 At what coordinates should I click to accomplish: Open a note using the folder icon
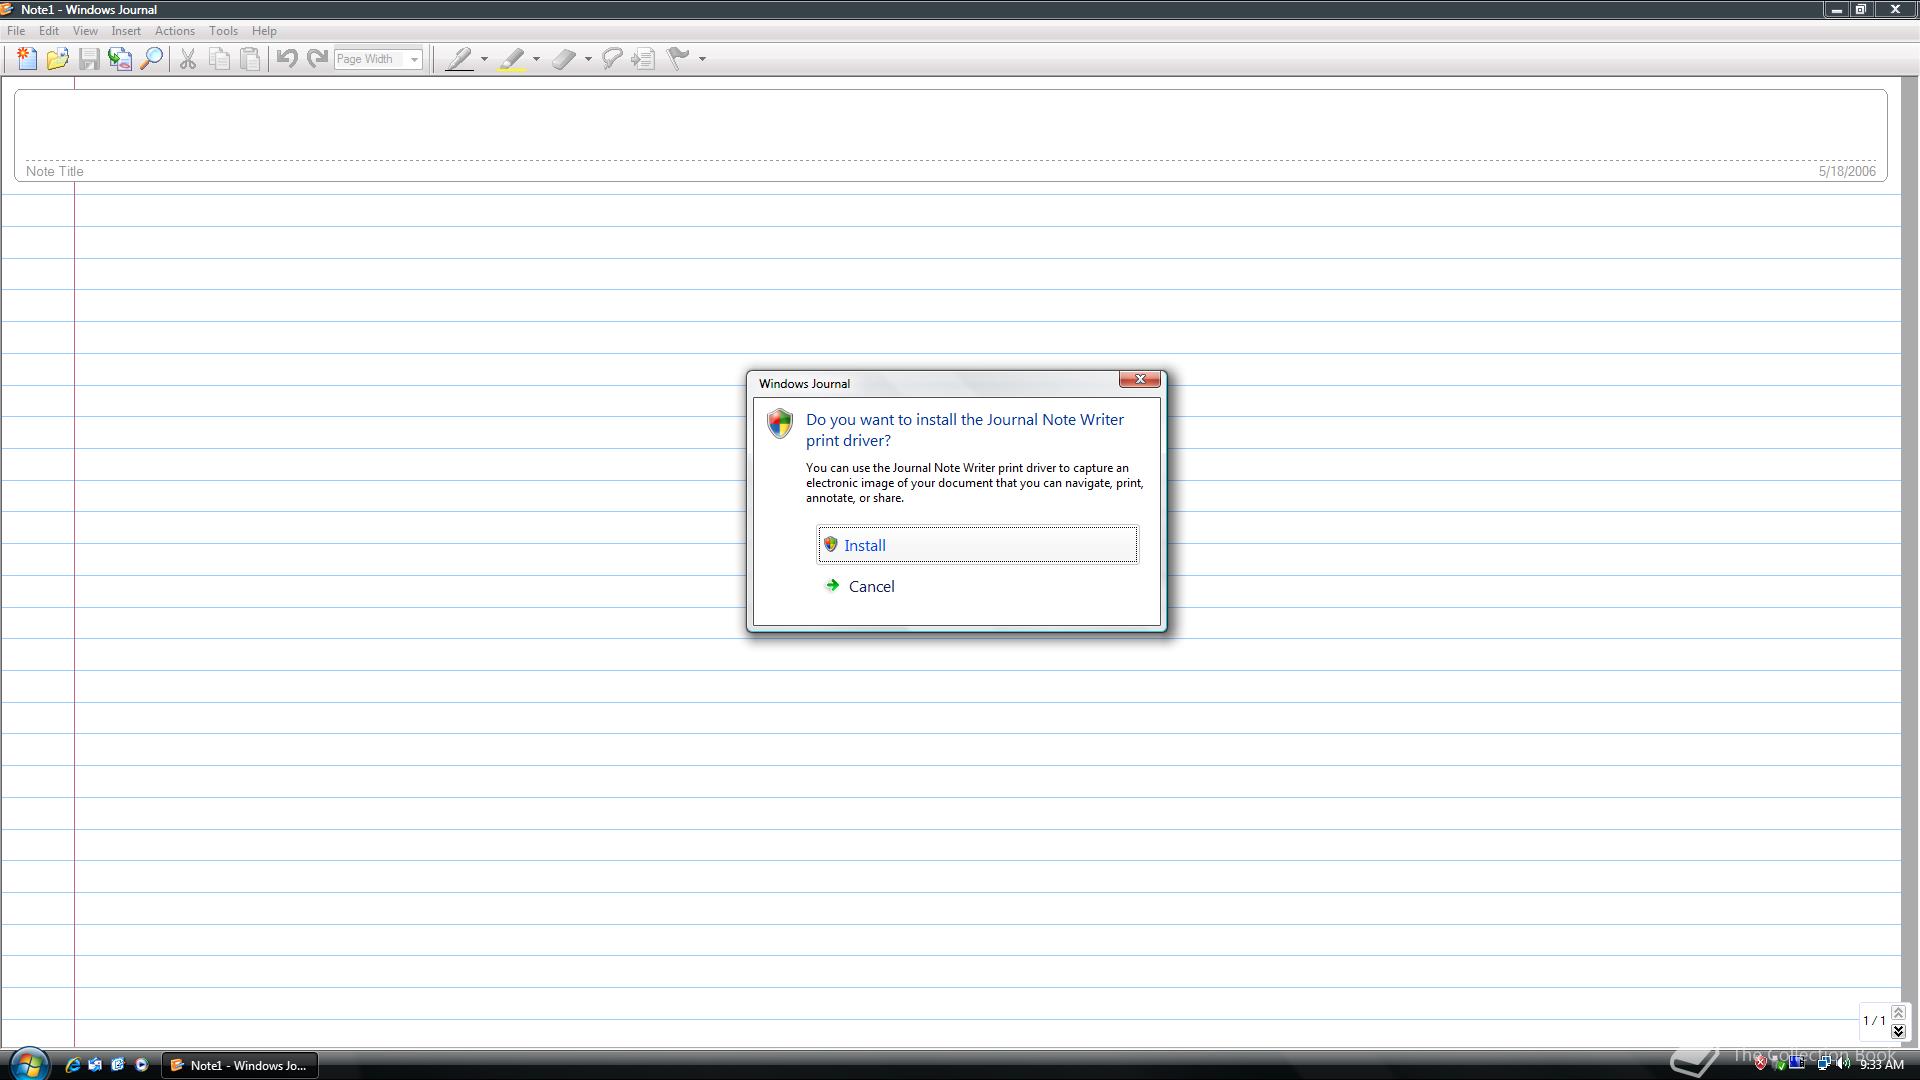tap(58, 59)
